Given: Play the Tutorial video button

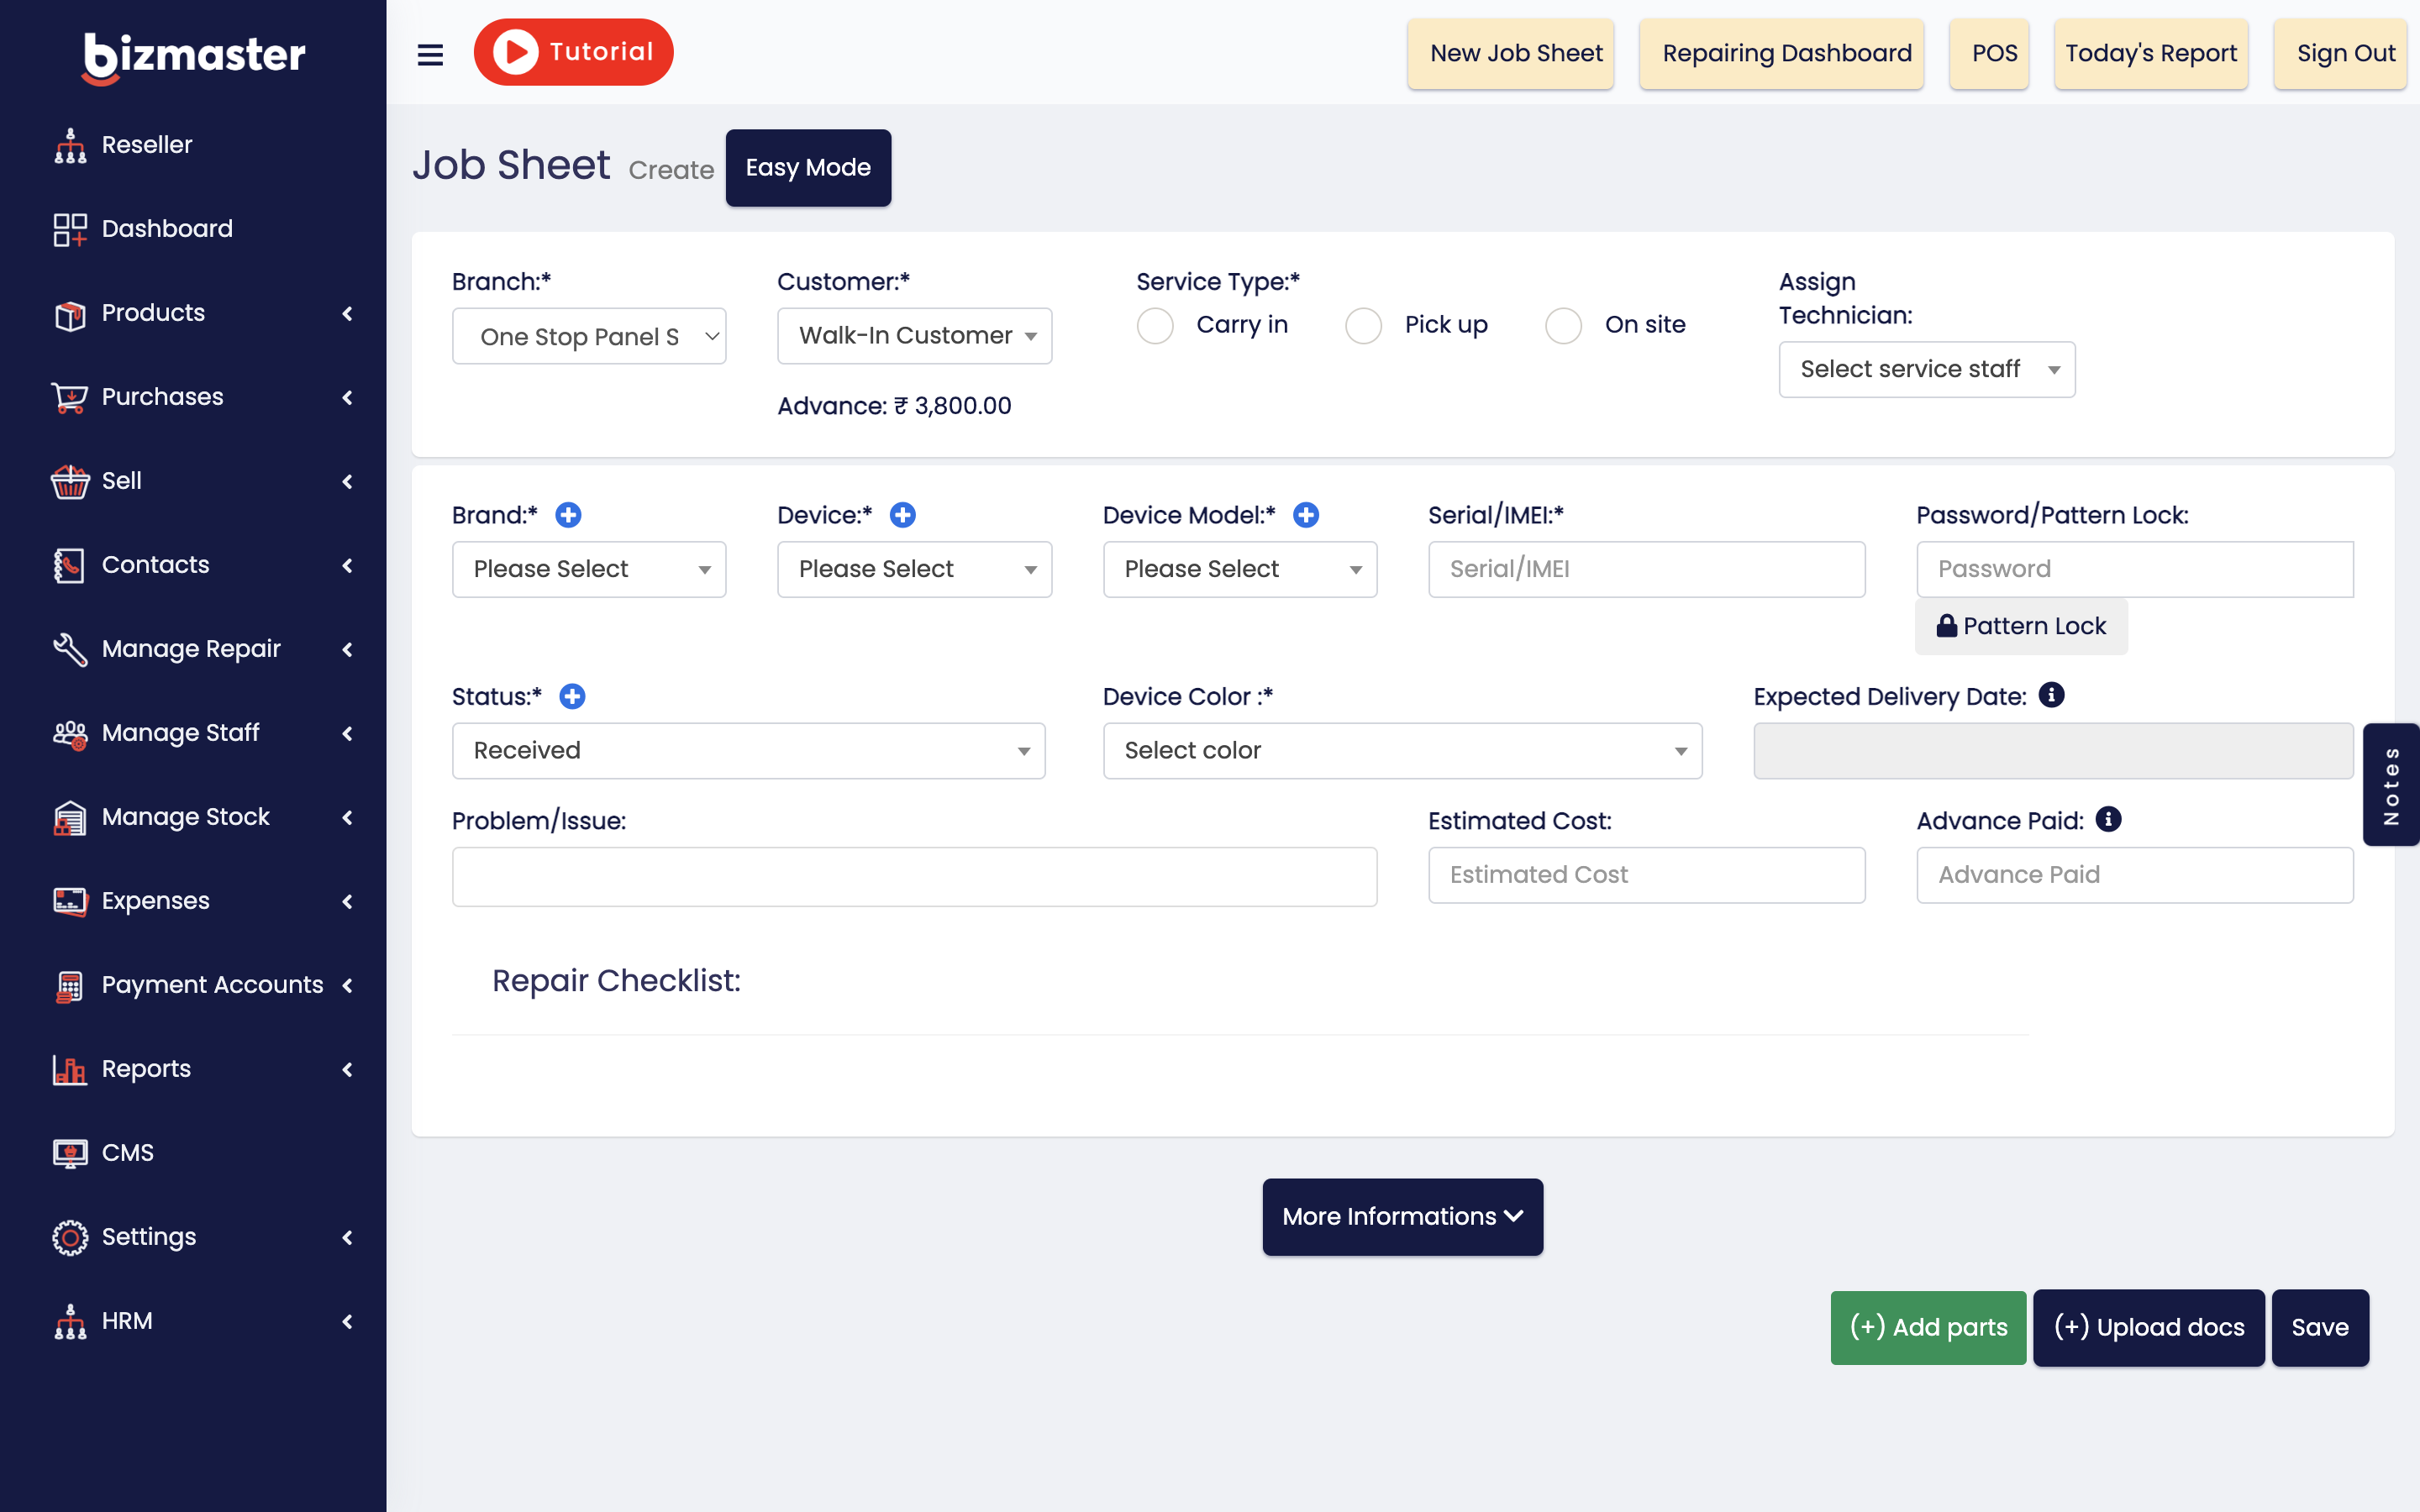Looking at the screenshot, I should click(x=574, y=52).
